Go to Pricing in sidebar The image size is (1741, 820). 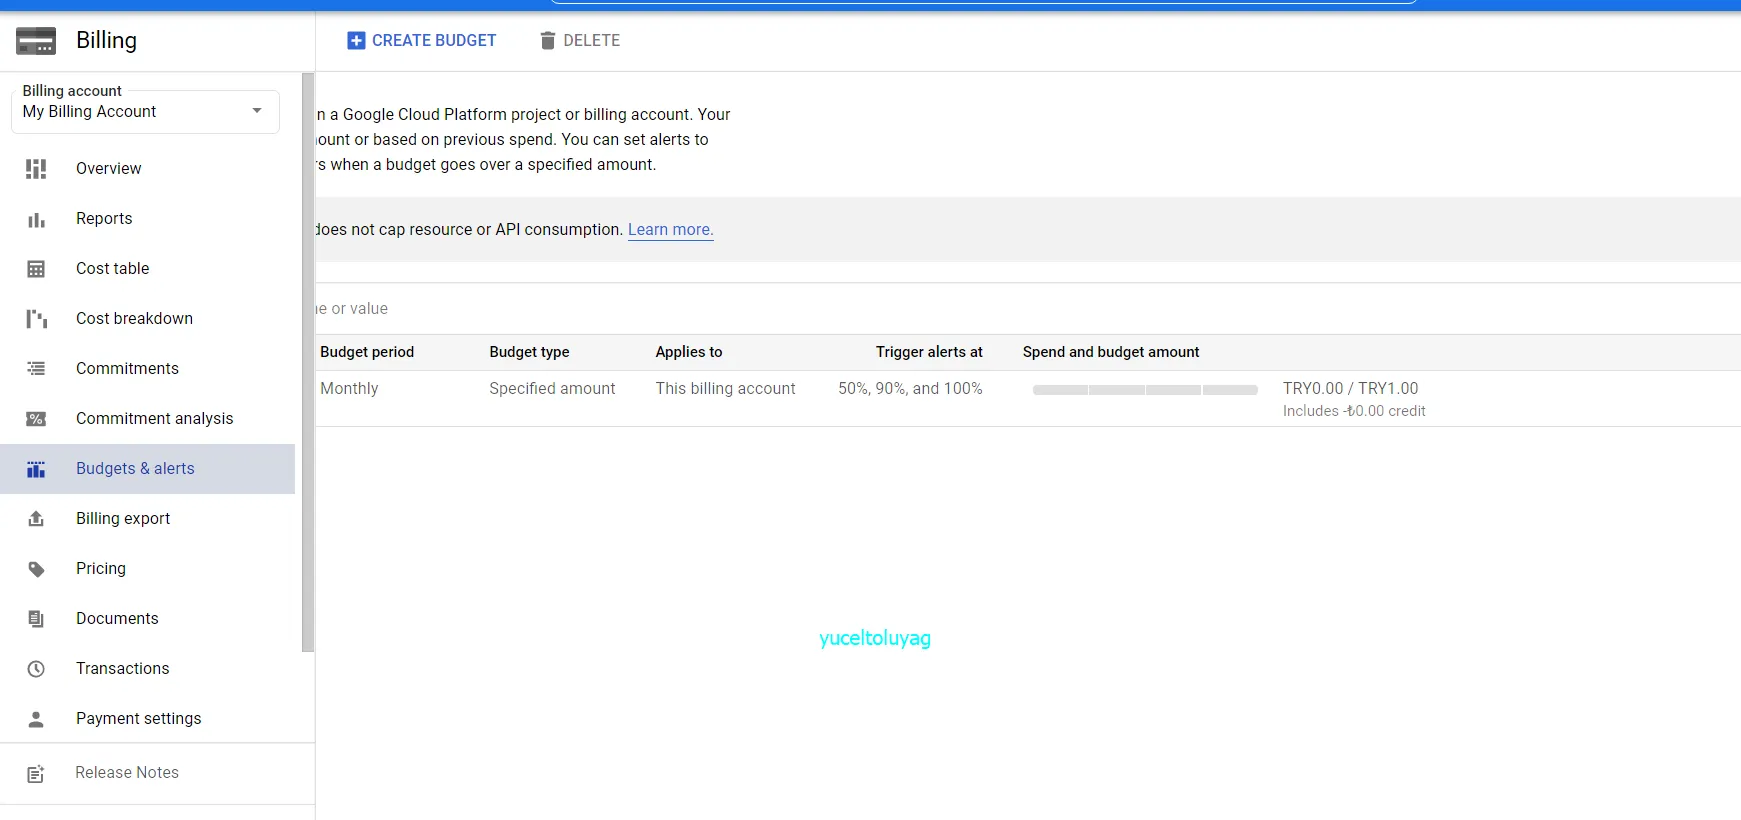point(147,569)
